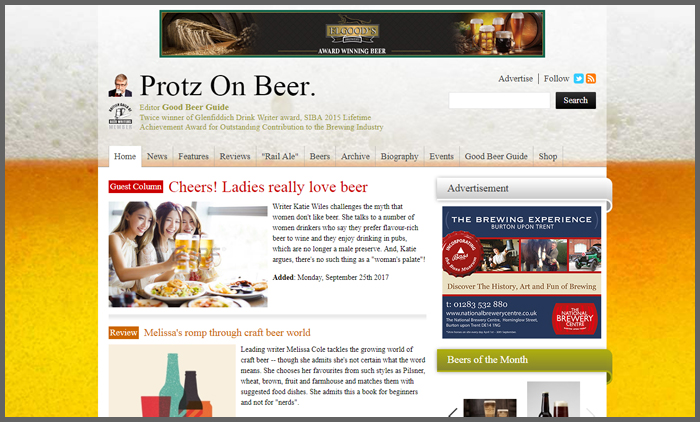700x422 pixels.
Task: Click the Roger Protz portrait logo
Action: 120,86
